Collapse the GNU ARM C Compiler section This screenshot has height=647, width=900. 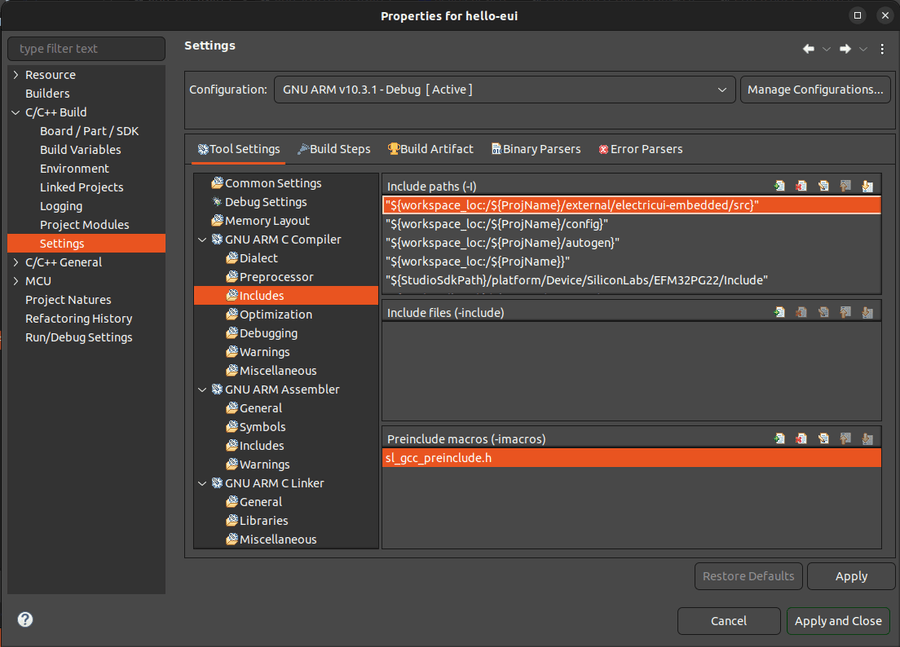point(202,239)
